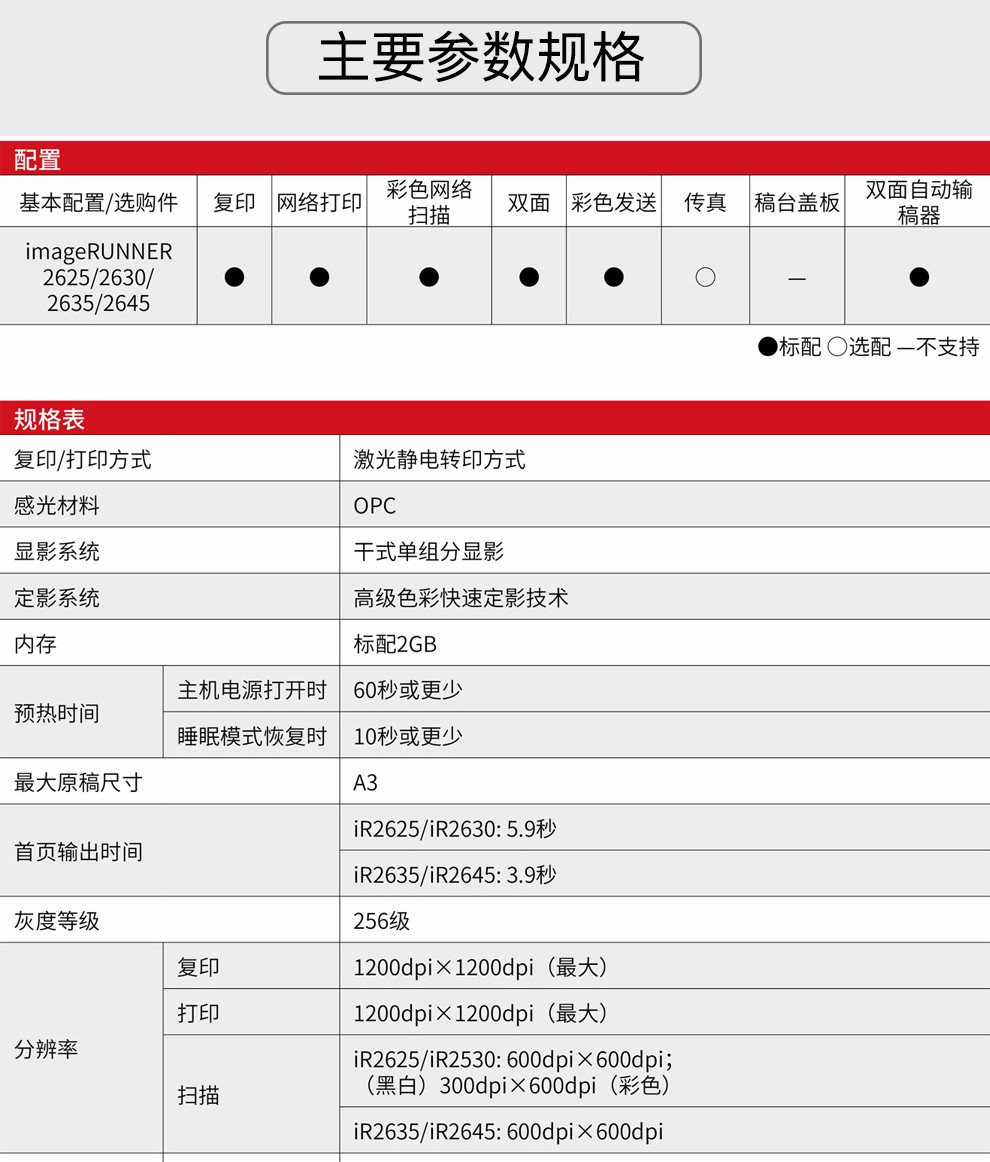Click the 双面自动输稿器 column header
Viewport: 990px width, 1162px height.
point(919,202)
